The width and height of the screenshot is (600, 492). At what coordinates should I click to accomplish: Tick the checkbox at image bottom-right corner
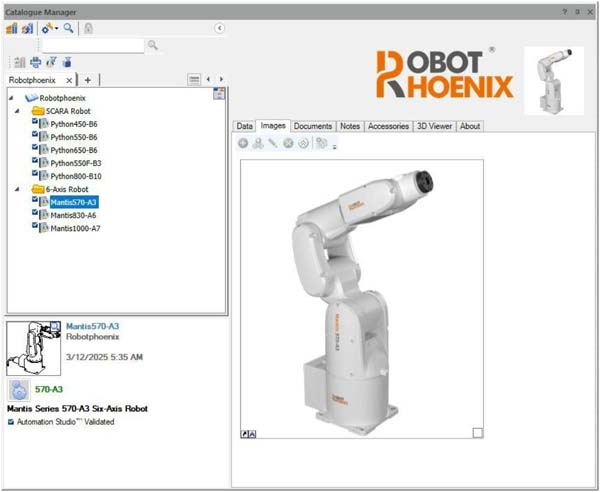[478, 433]
